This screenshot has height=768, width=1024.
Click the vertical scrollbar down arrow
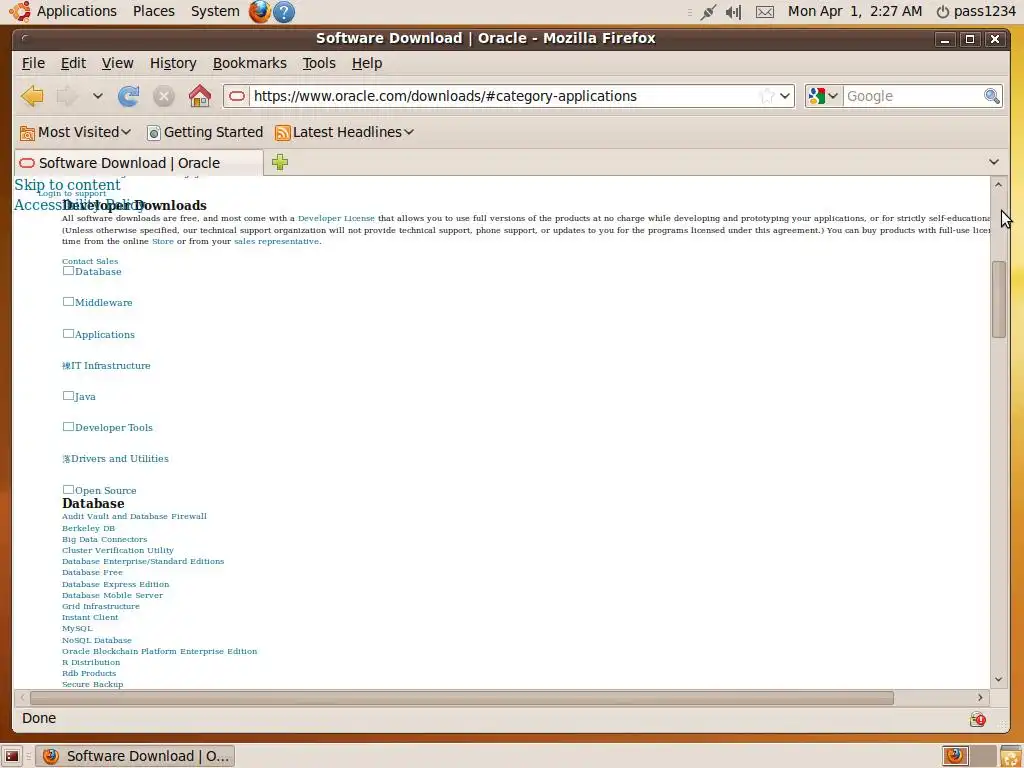pyautogui.click(x=999, y=680)
